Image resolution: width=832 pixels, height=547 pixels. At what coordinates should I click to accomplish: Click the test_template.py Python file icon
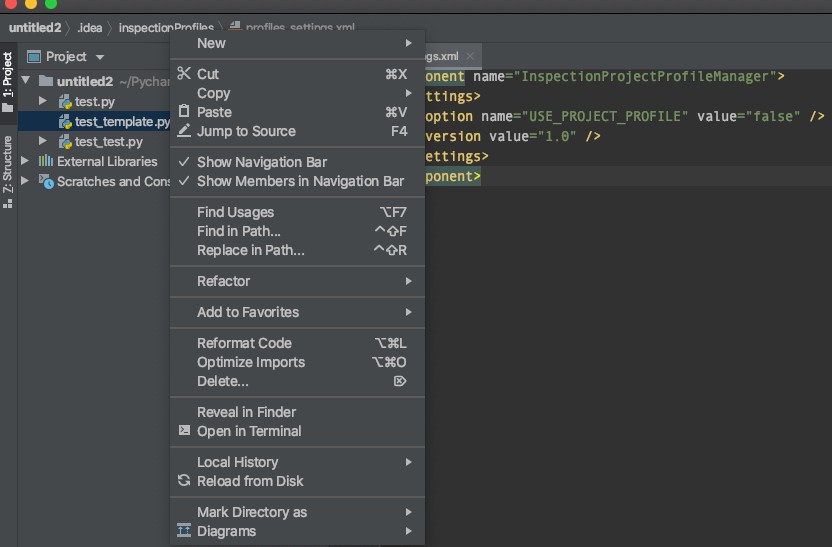click(x=65, y=121)
